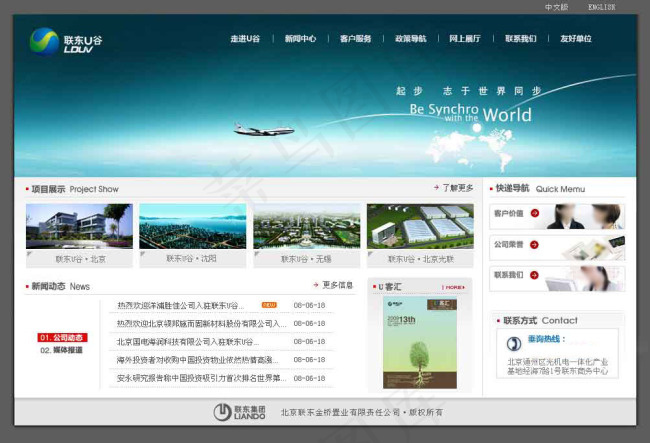Click the 联系方式 Contact heading
This screenshot has height=443, width=650.
click(x=540, y=320)
